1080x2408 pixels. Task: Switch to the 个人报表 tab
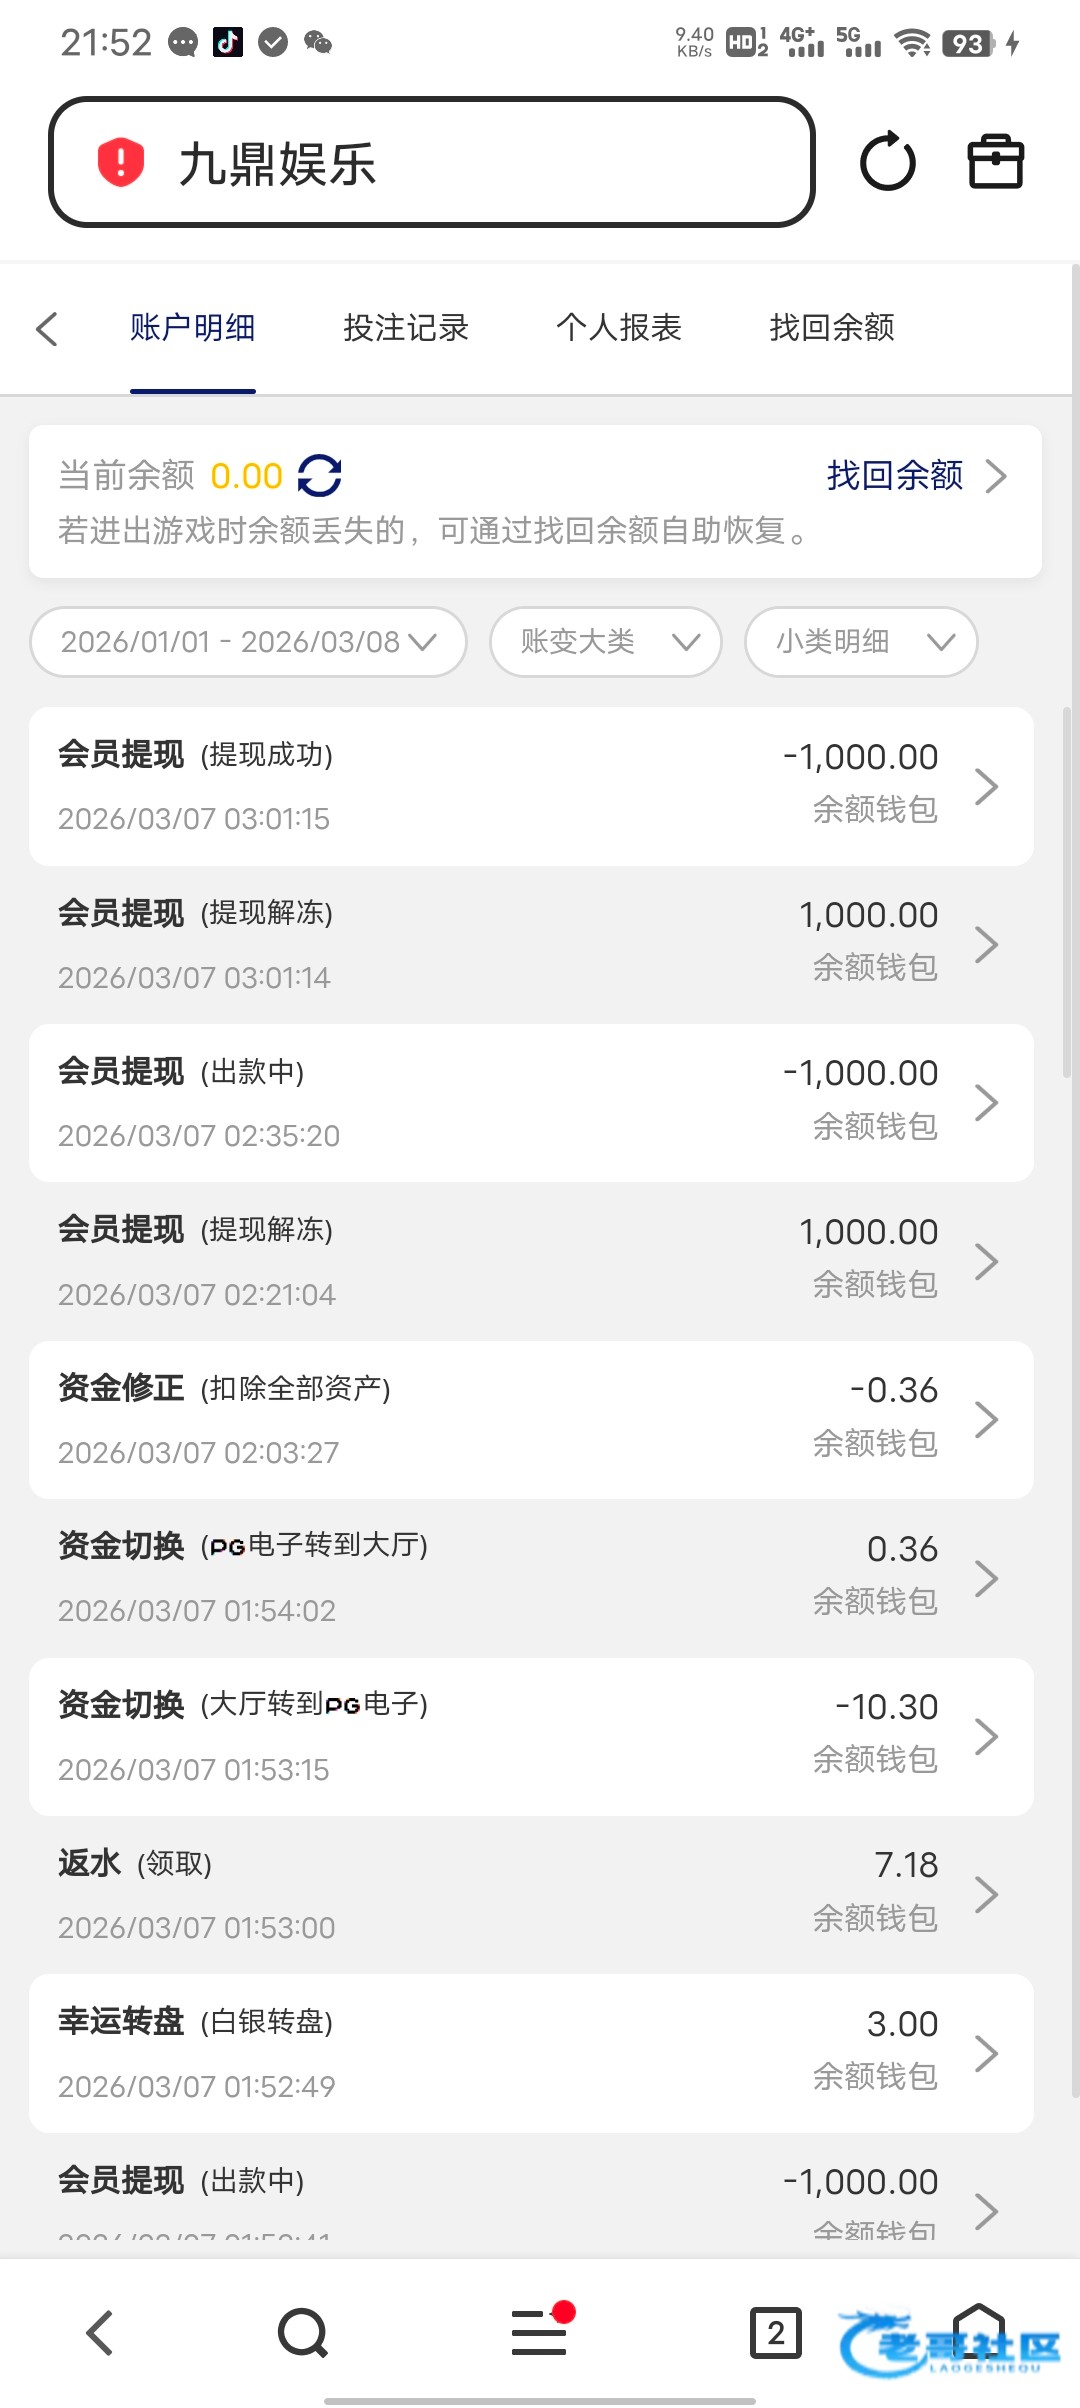click(619, 328)
